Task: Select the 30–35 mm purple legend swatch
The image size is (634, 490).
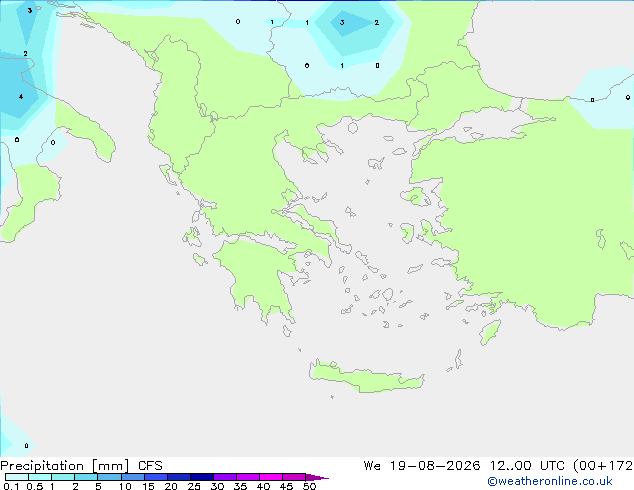Action: 225,477
